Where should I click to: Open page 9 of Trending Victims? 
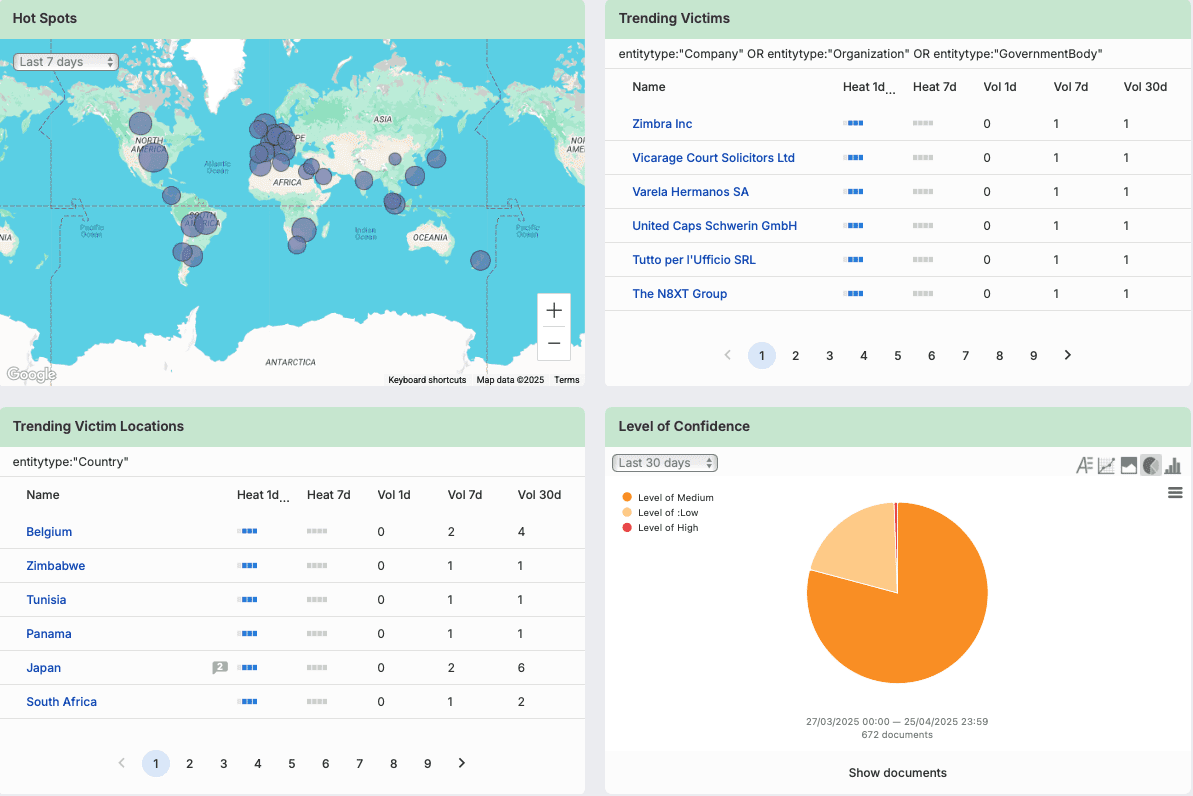tap(1033, 355)
